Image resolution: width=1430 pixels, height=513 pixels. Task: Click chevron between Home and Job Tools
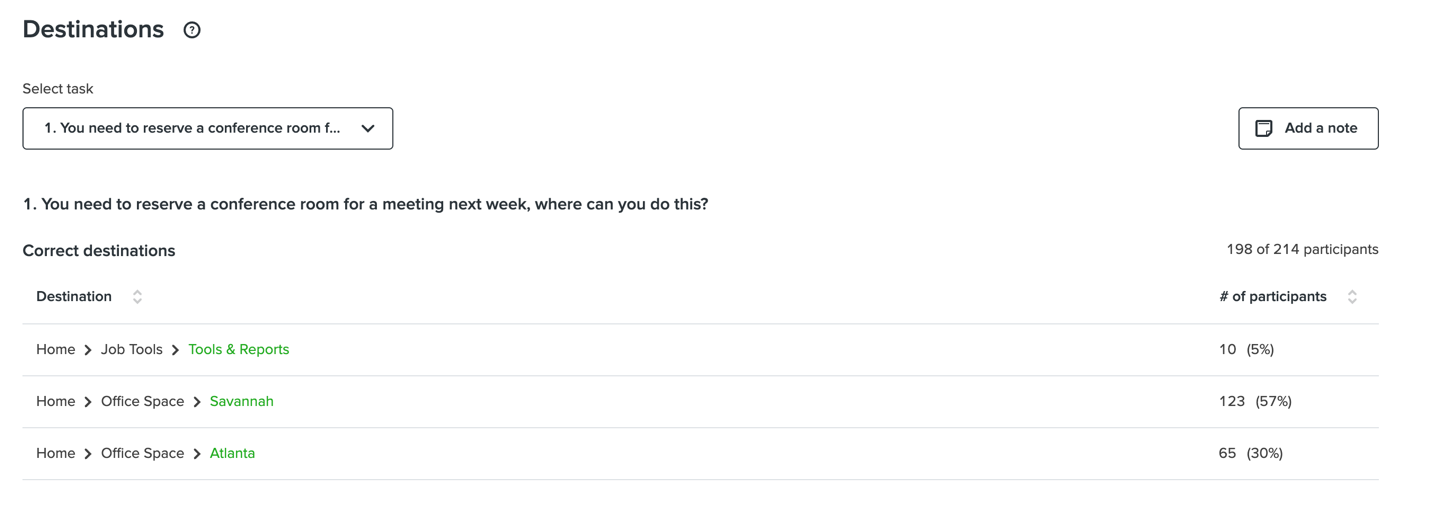[x=88, y=350]
